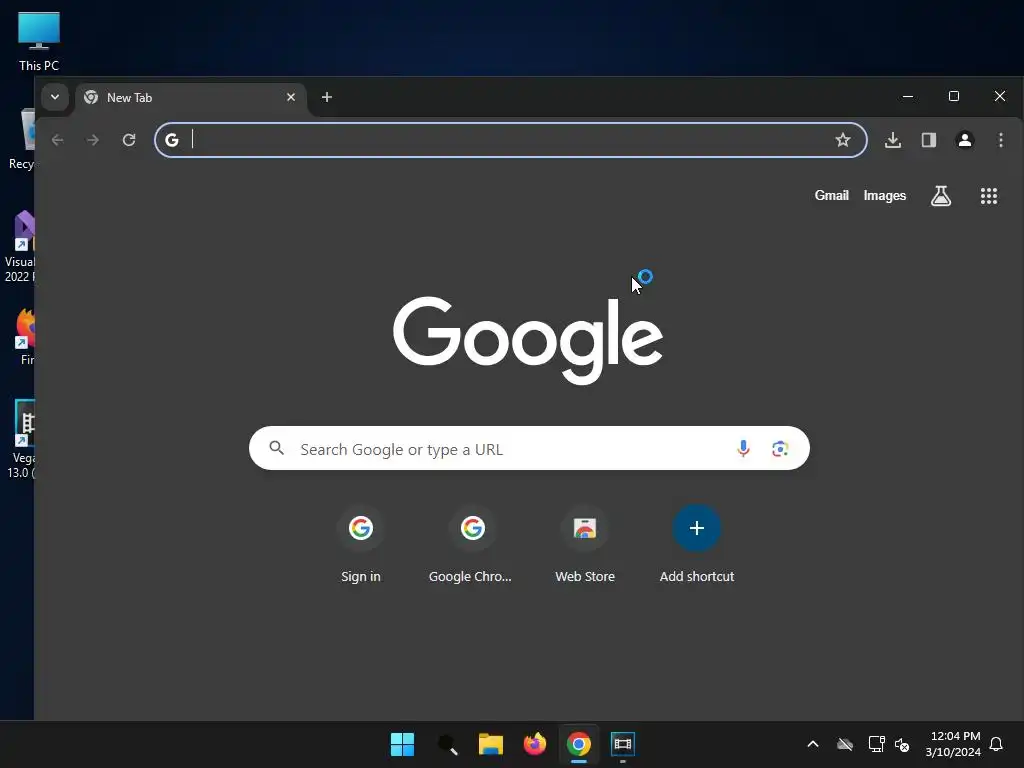The height and width of the screenshot is (768, 1024).
Task: Open the Search Labs flask icon
Action: click(940, 195)
